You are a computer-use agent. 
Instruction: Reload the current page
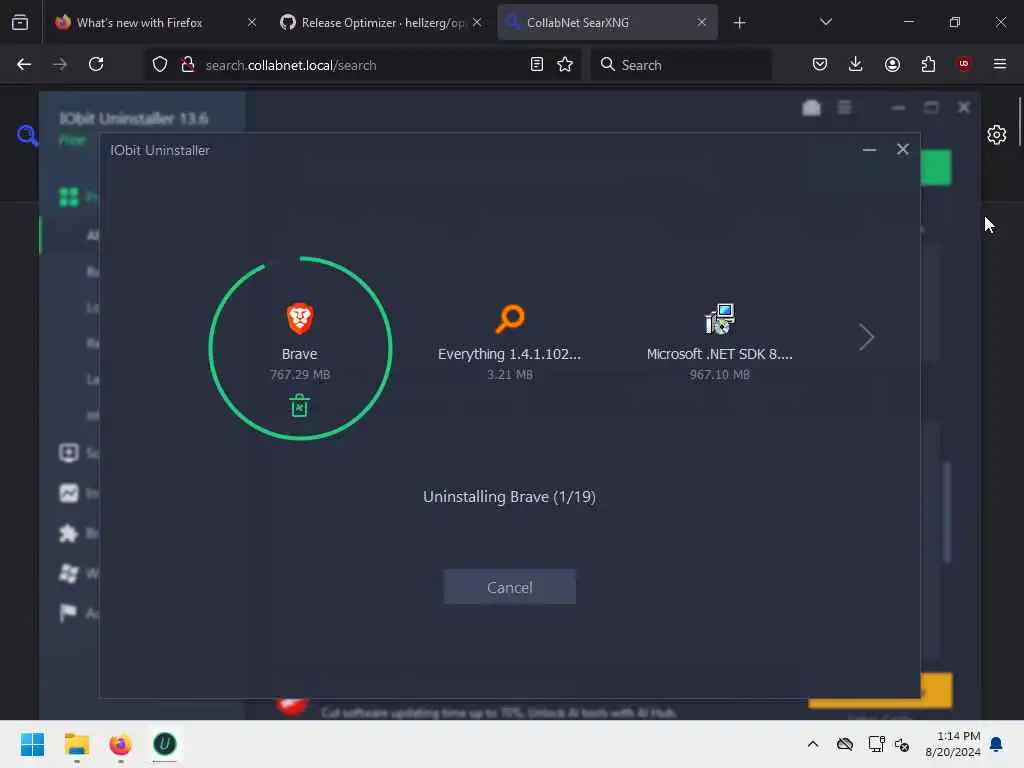(x=96, y=64)
